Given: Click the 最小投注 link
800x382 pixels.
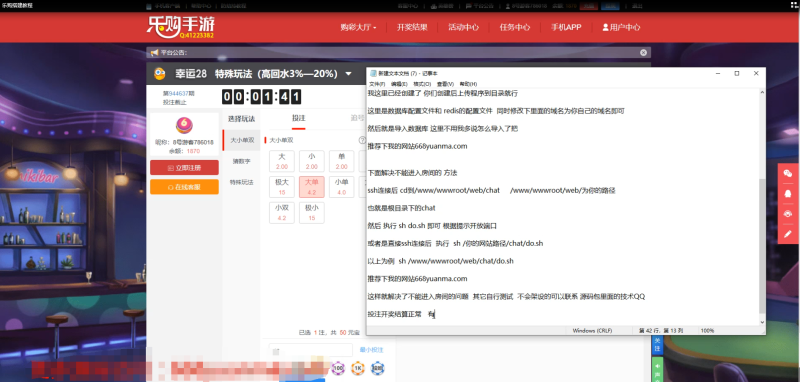Looking at the screenshot, I should click(371, 350).
